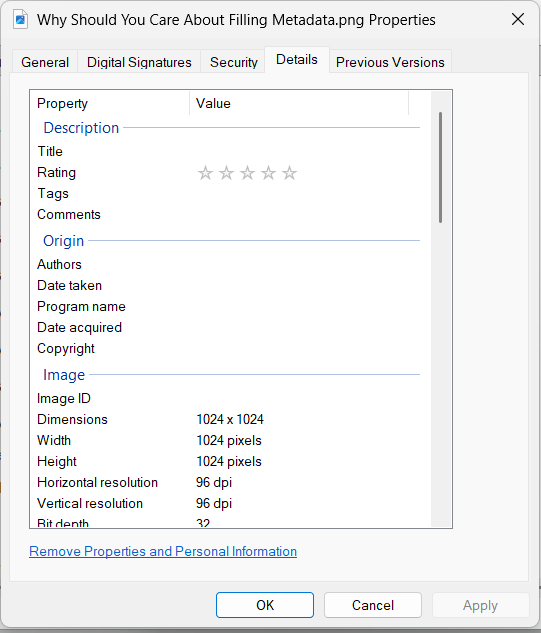Click the Vertical resolution 96 dpi value
541x633 pixels.
click(214, 503)
